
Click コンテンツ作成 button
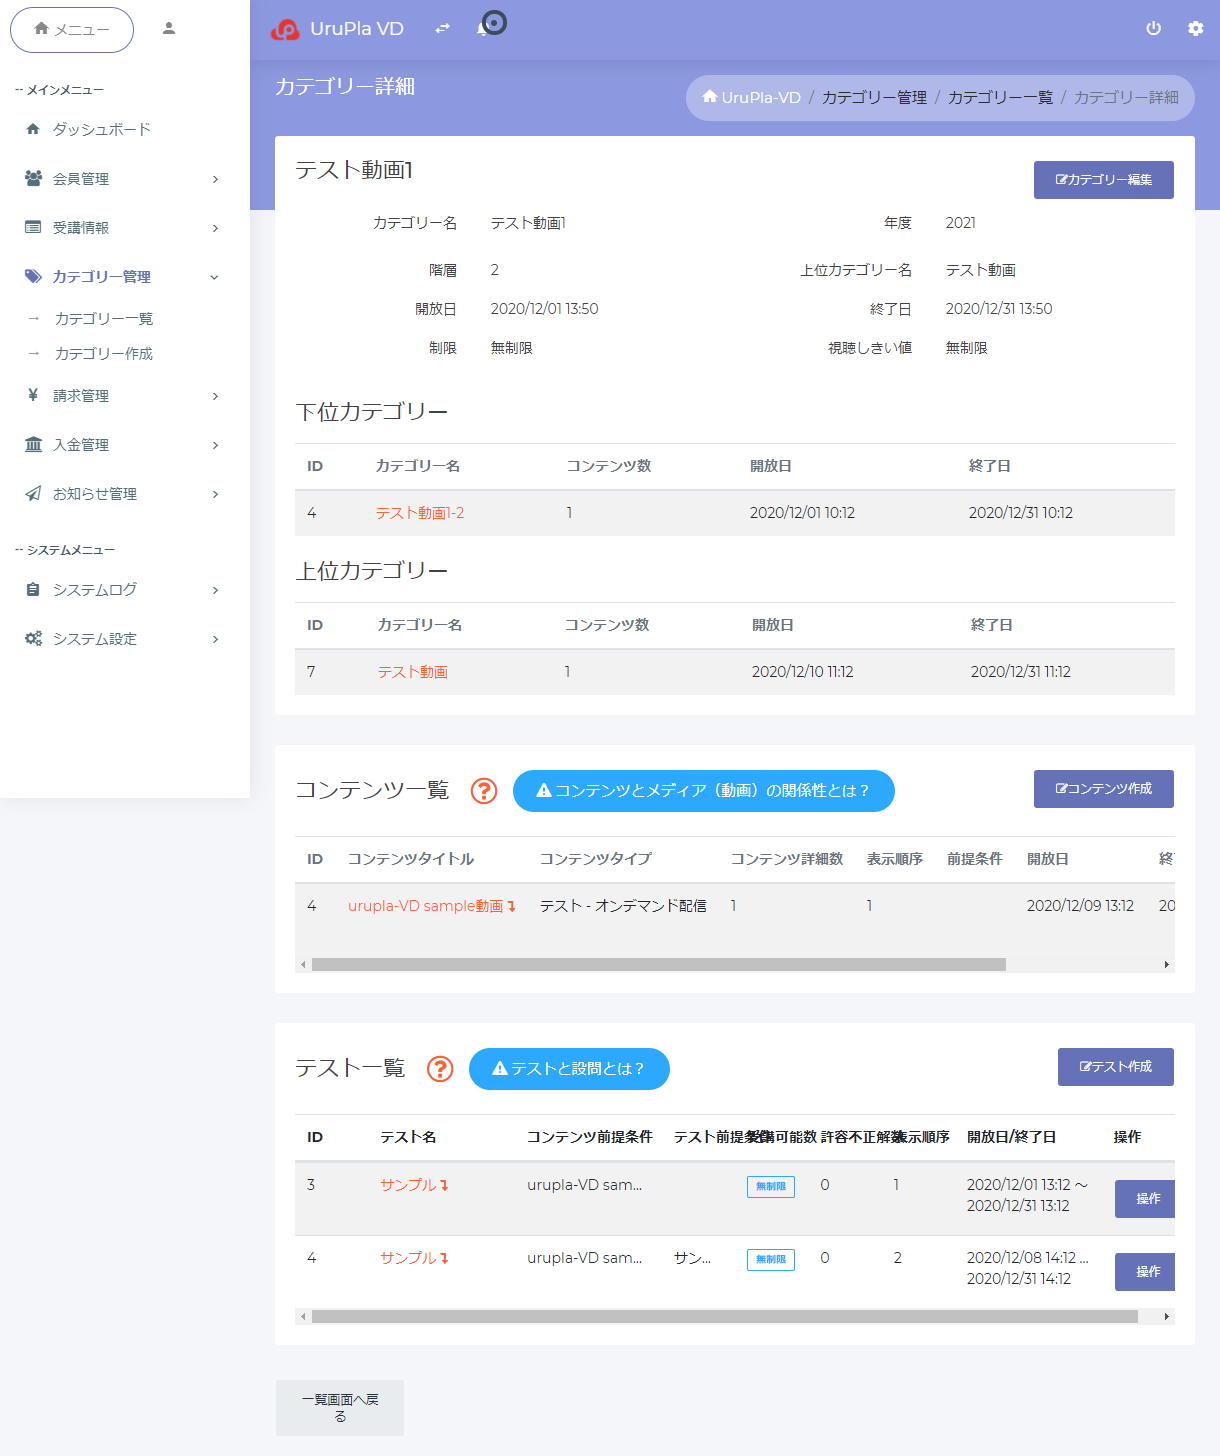(1104, 789)
